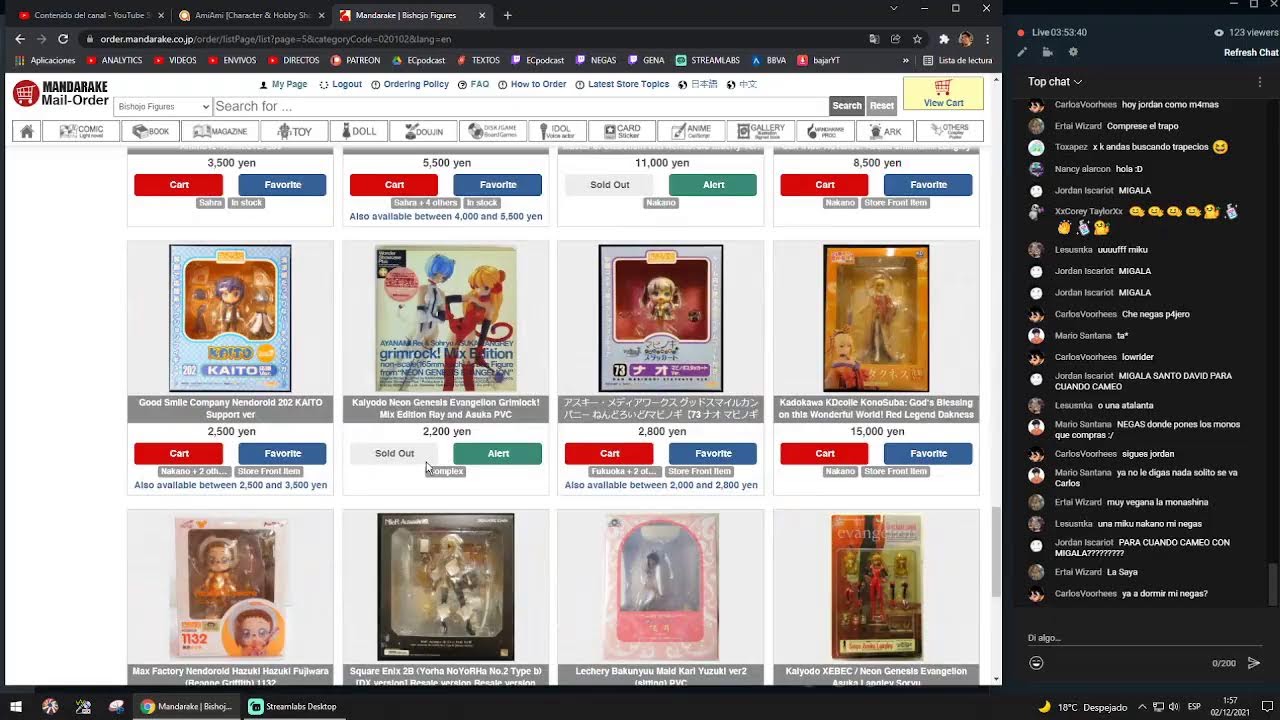Click the Mandarake Mail-Order logo

tap(60, 94)
